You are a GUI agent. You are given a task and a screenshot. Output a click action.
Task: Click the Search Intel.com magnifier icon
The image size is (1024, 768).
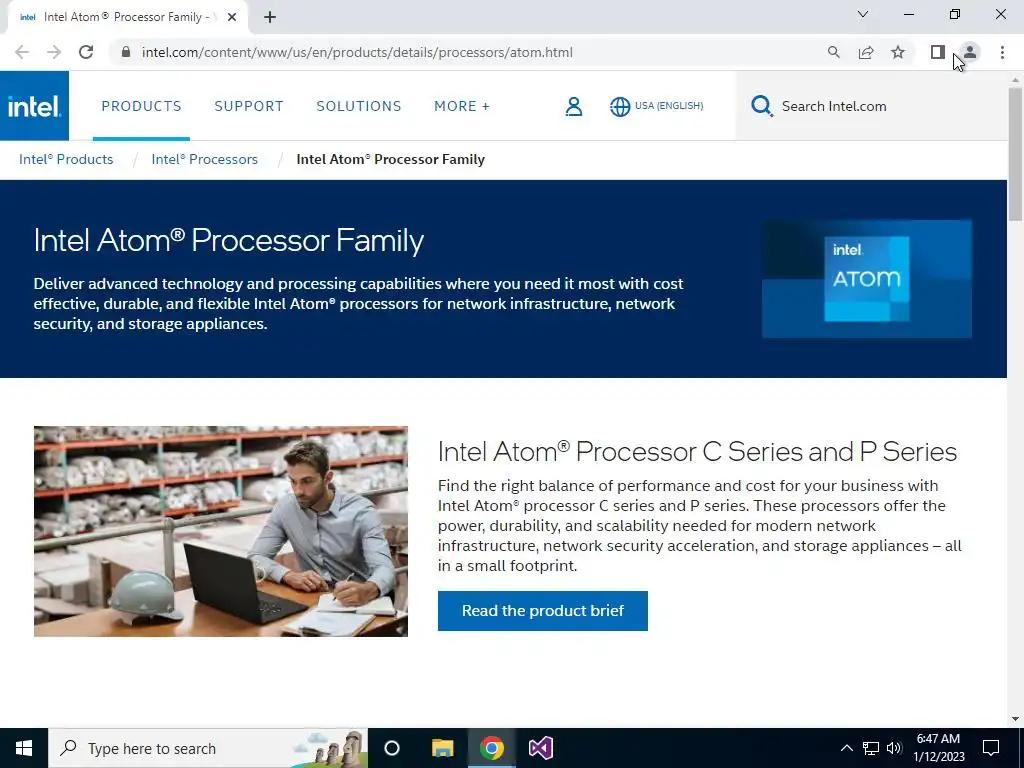pos(761,106)
